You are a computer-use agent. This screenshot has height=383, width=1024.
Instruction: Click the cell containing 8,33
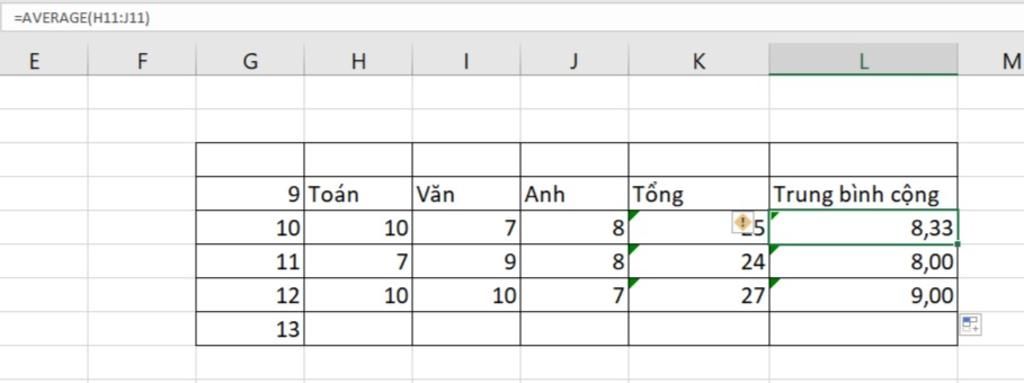click(x=863, y=227)
